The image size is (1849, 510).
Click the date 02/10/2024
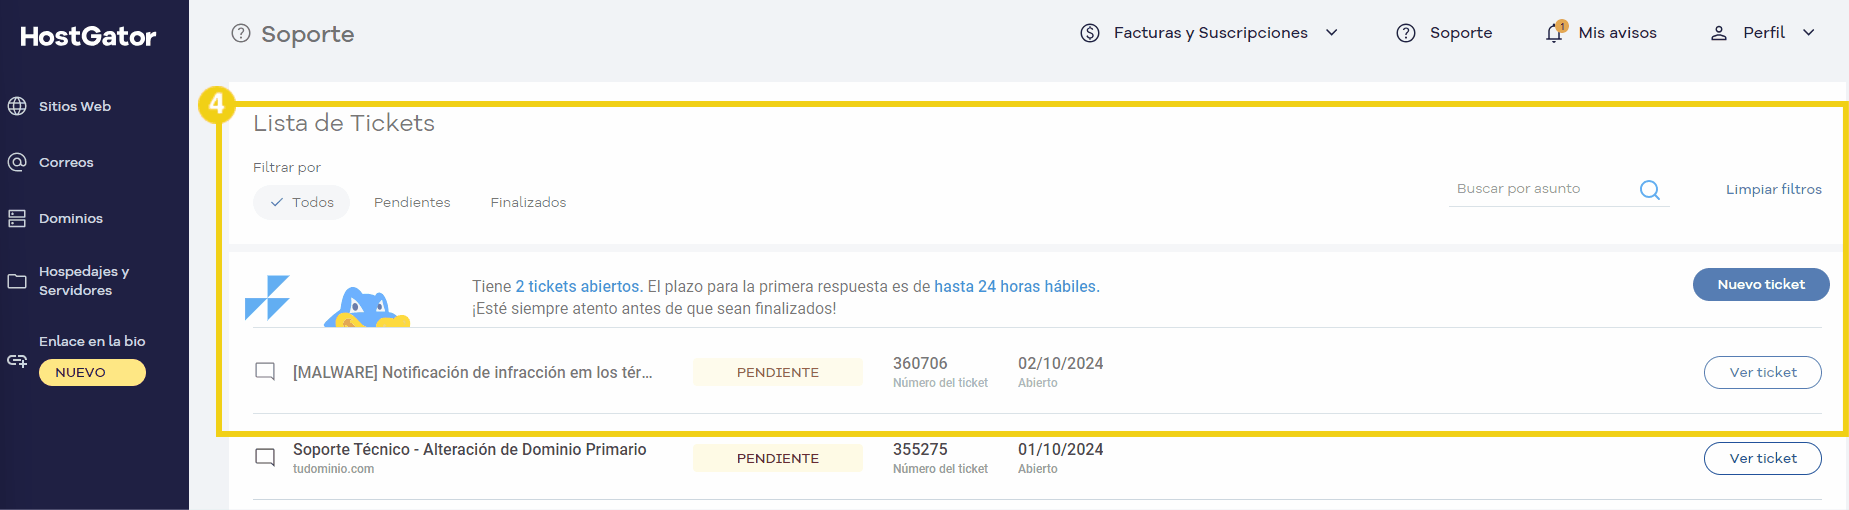pyautogui.click(x=1061, y=363)
